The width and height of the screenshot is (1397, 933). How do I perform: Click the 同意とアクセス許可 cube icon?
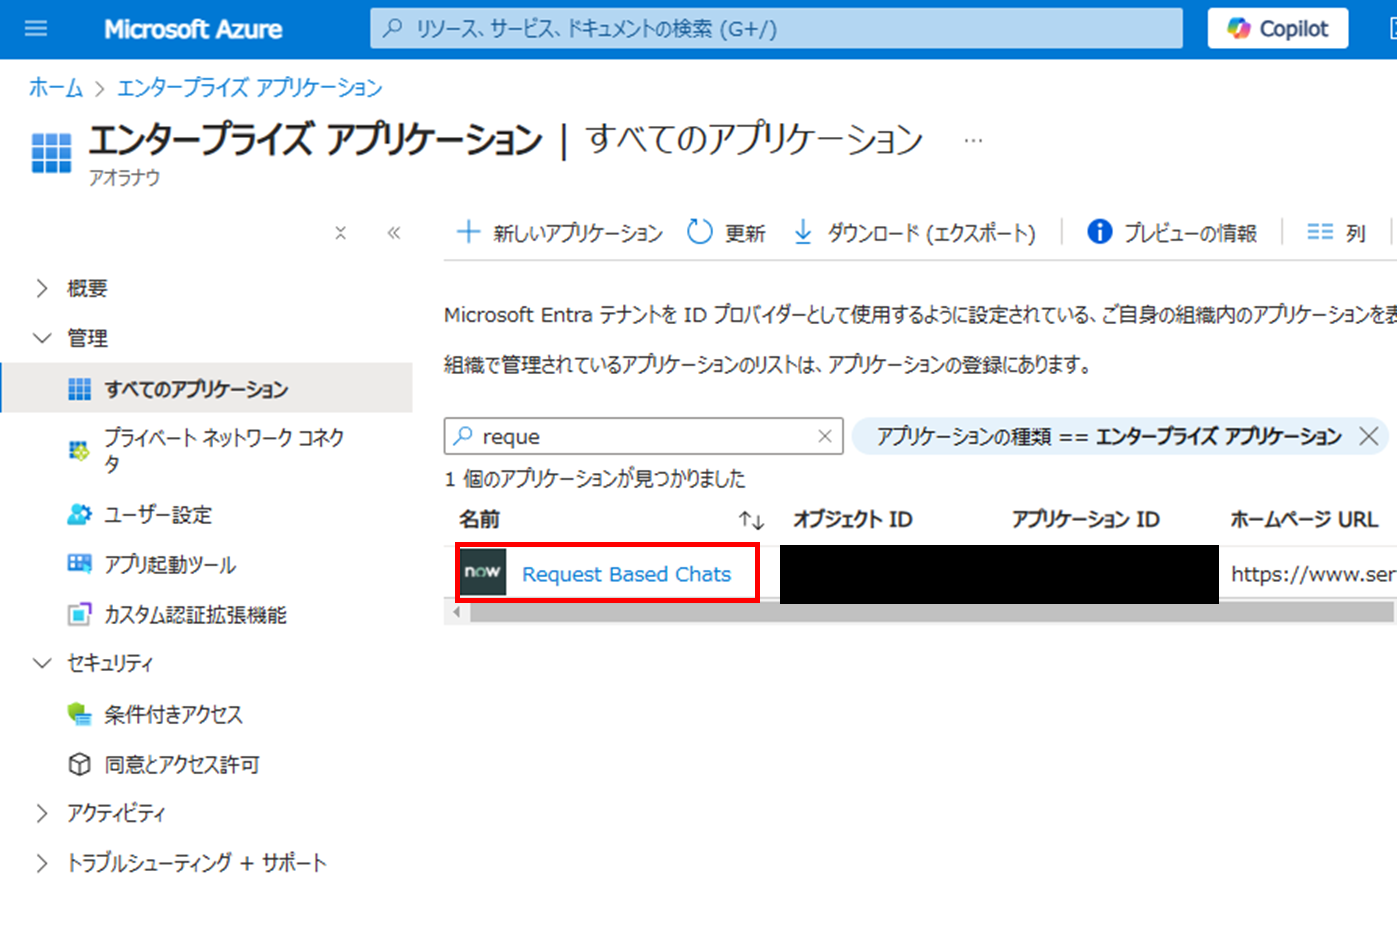coord(79,765)
